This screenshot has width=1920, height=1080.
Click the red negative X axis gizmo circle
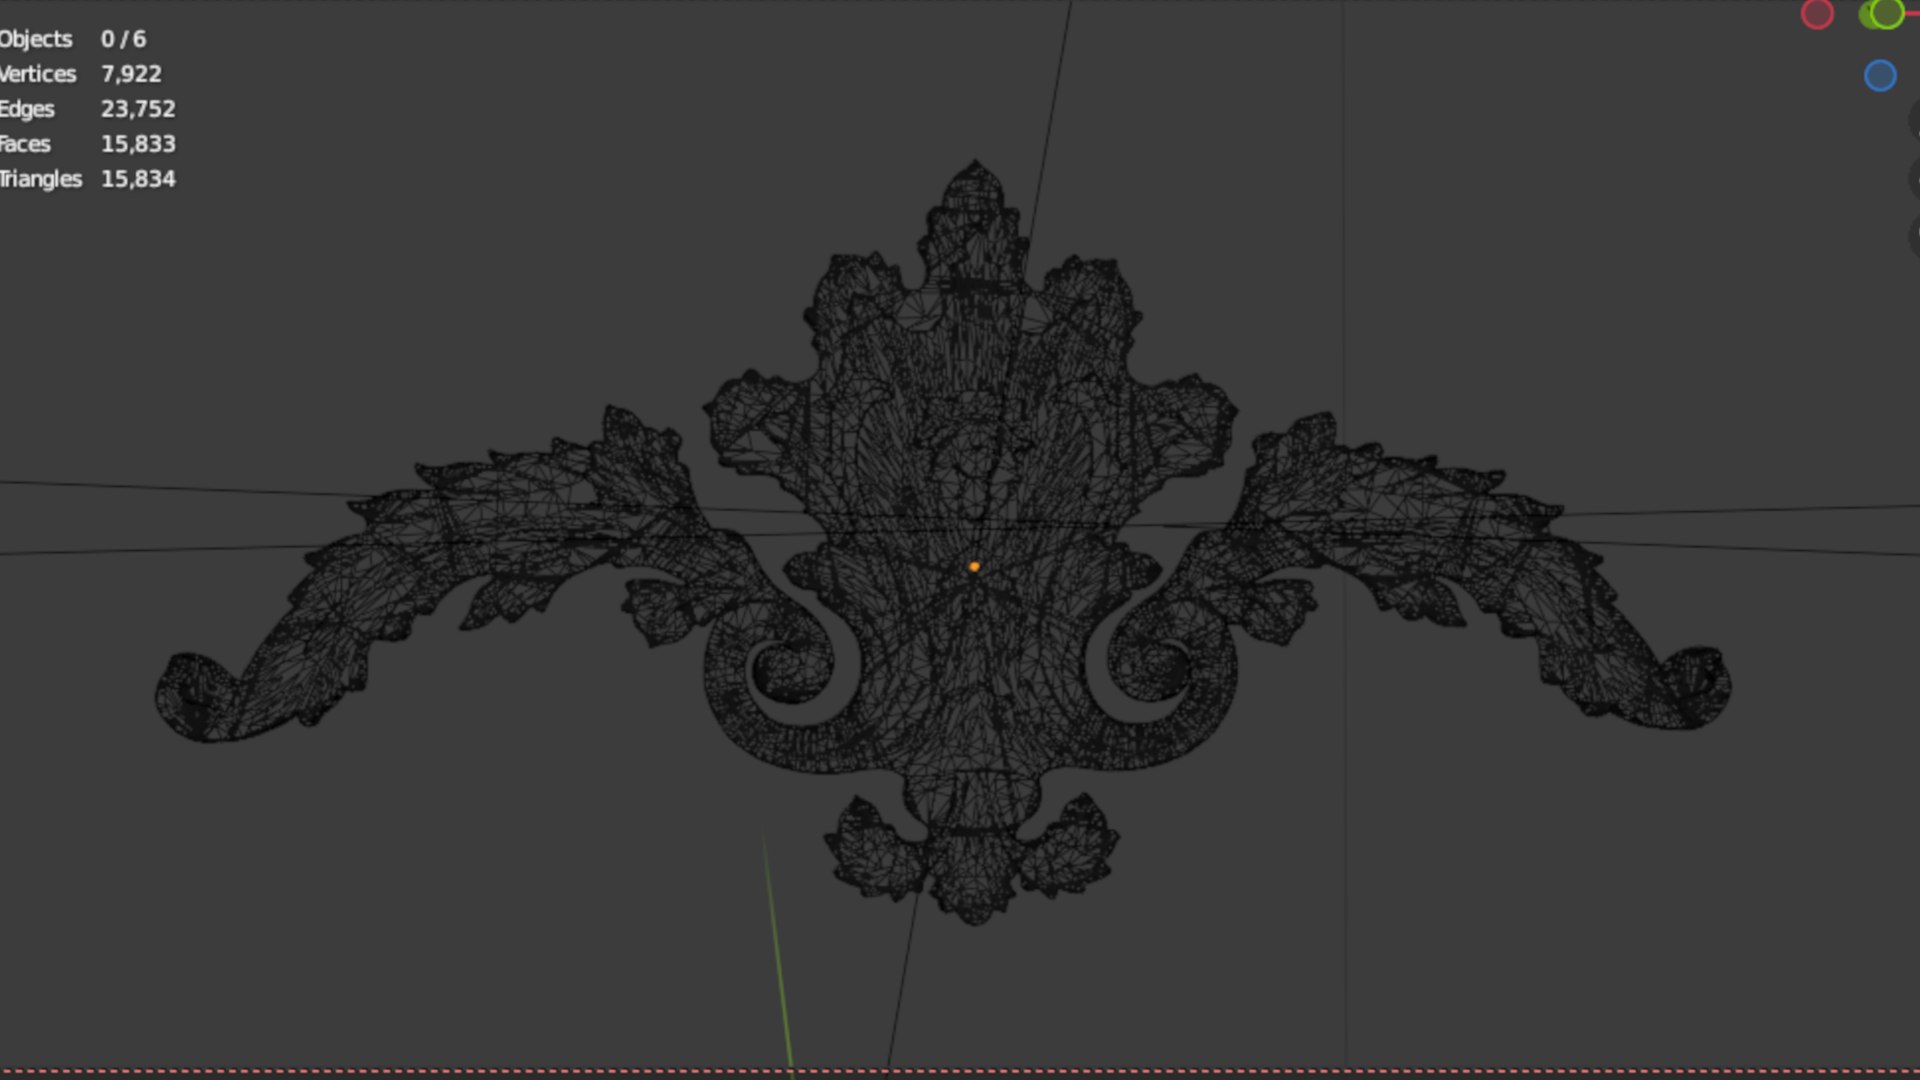tap(1817, 14)
